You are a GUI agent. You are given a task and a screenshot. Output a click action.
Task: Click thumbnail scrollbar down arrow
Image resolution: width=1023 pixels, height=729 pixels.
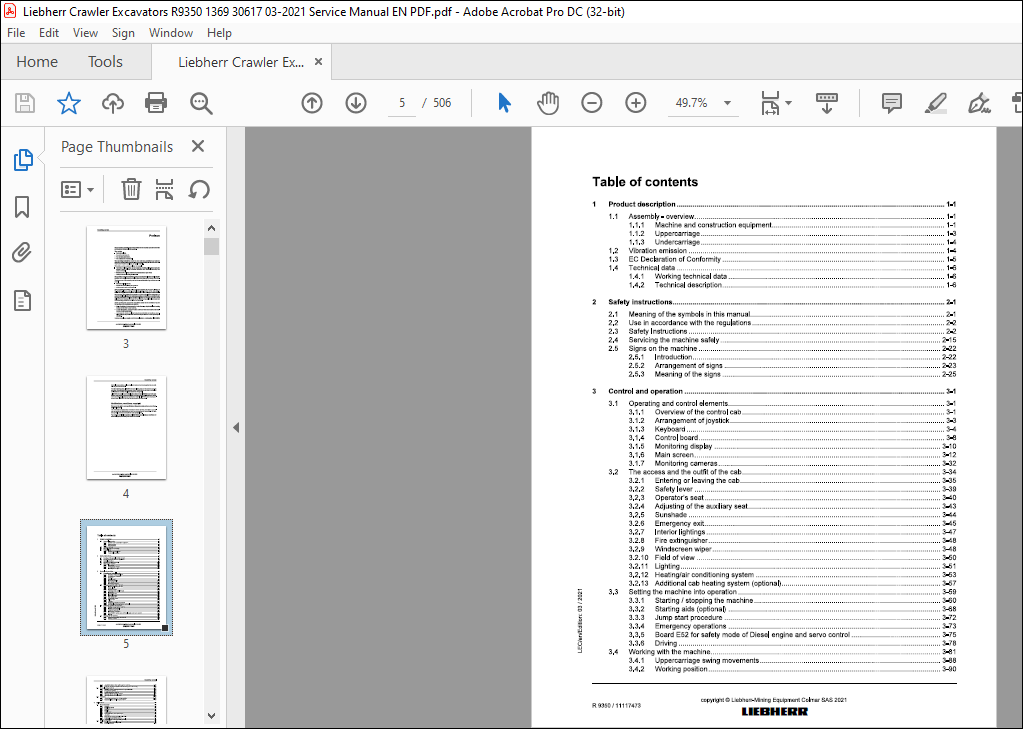(x=211, y=716)
